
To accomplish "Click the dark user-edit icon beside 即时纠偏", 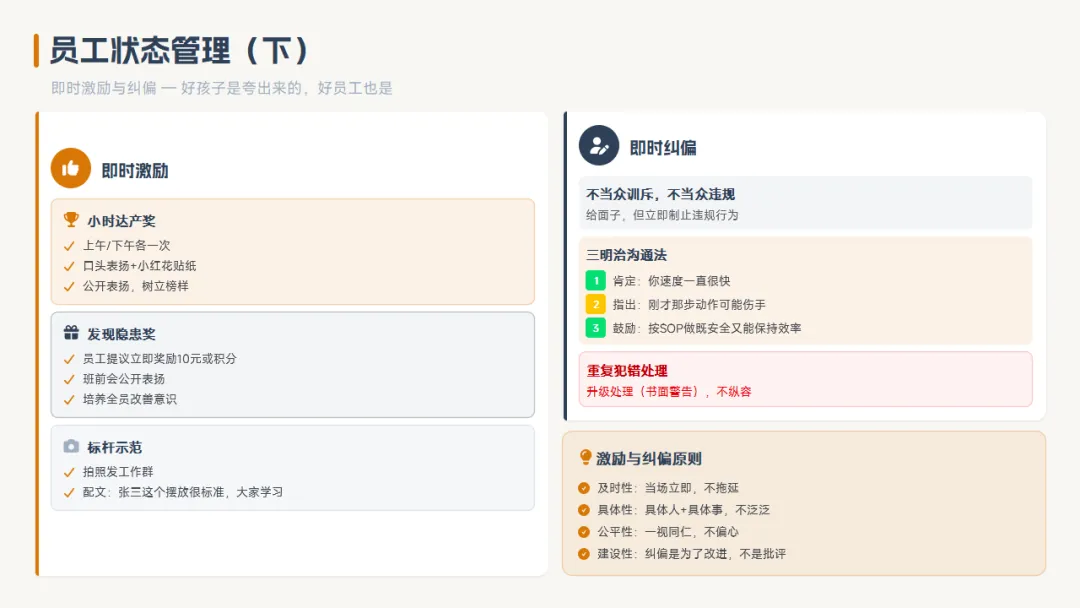I will click(x=599, y=146).
